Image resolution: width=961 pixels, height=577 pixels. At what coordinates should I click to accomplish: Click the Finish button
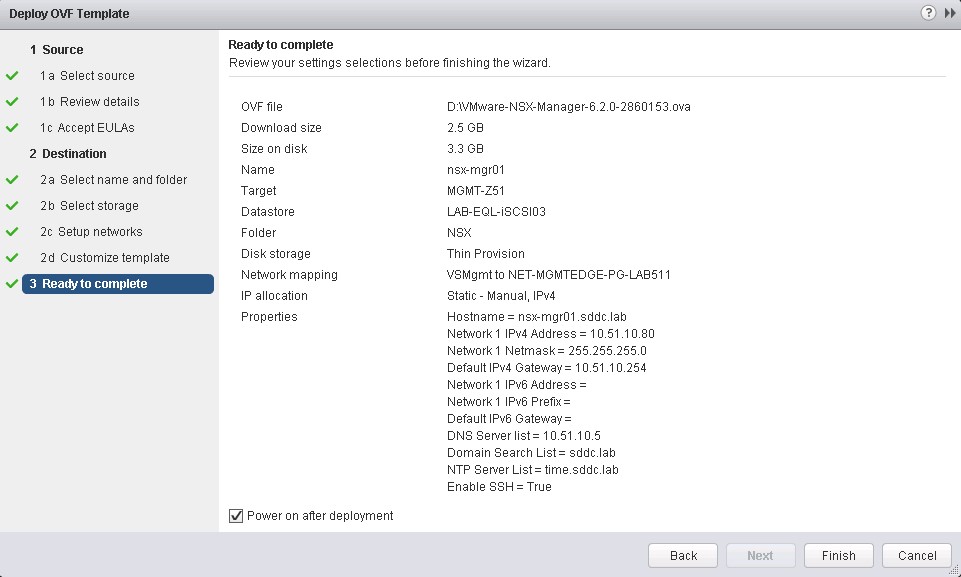coord(838,556)
